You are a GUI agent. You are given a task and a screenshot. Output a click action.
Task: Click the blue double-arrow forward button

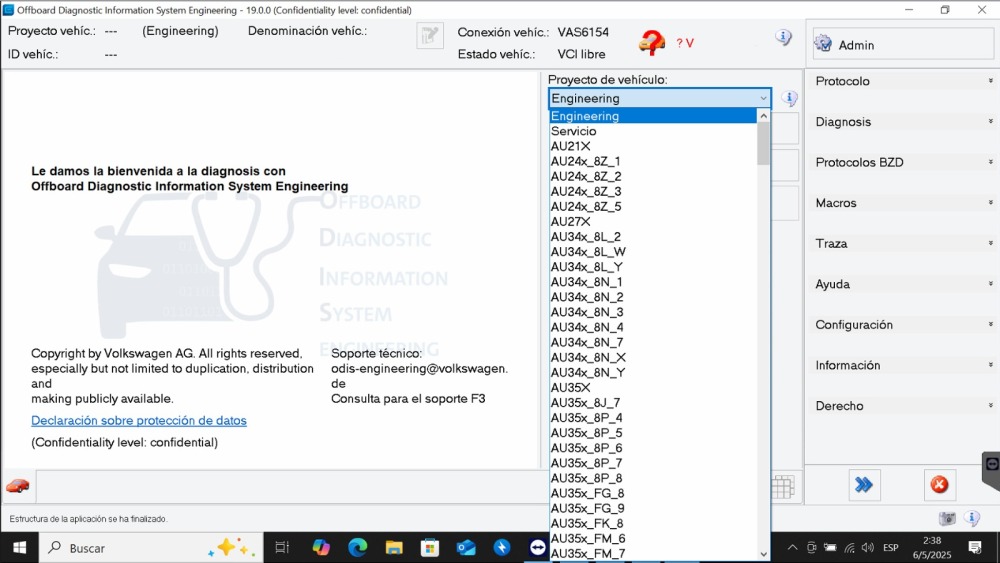point(864,485)
